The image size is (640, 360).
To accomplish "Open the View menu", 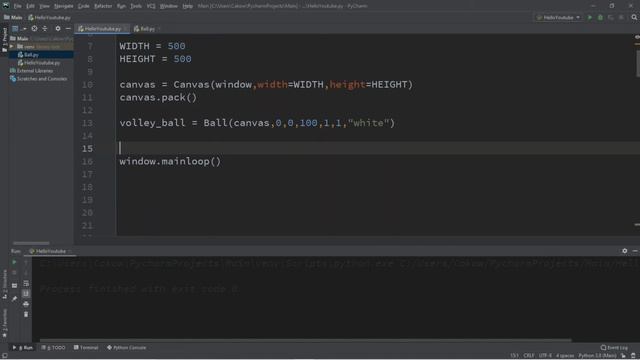I will pyautogui.click(x=44, y=6).
